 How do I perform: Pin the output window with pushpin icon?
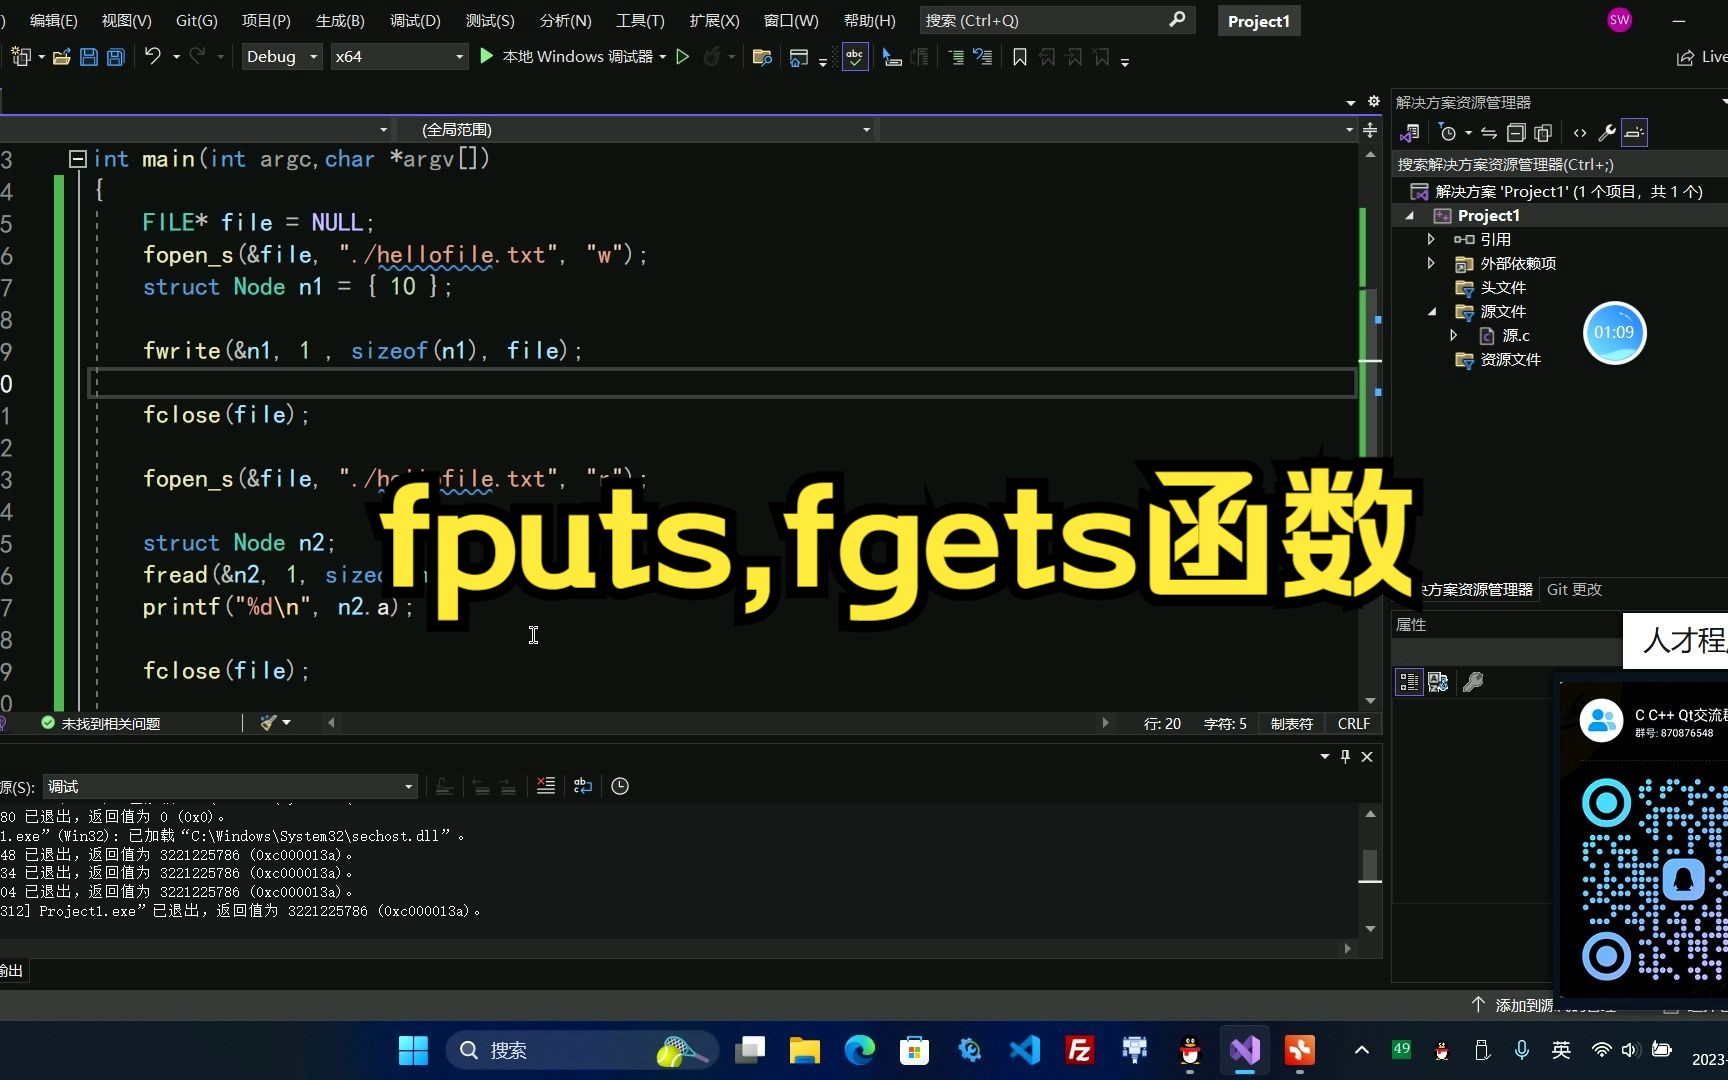click(1345, 757)
